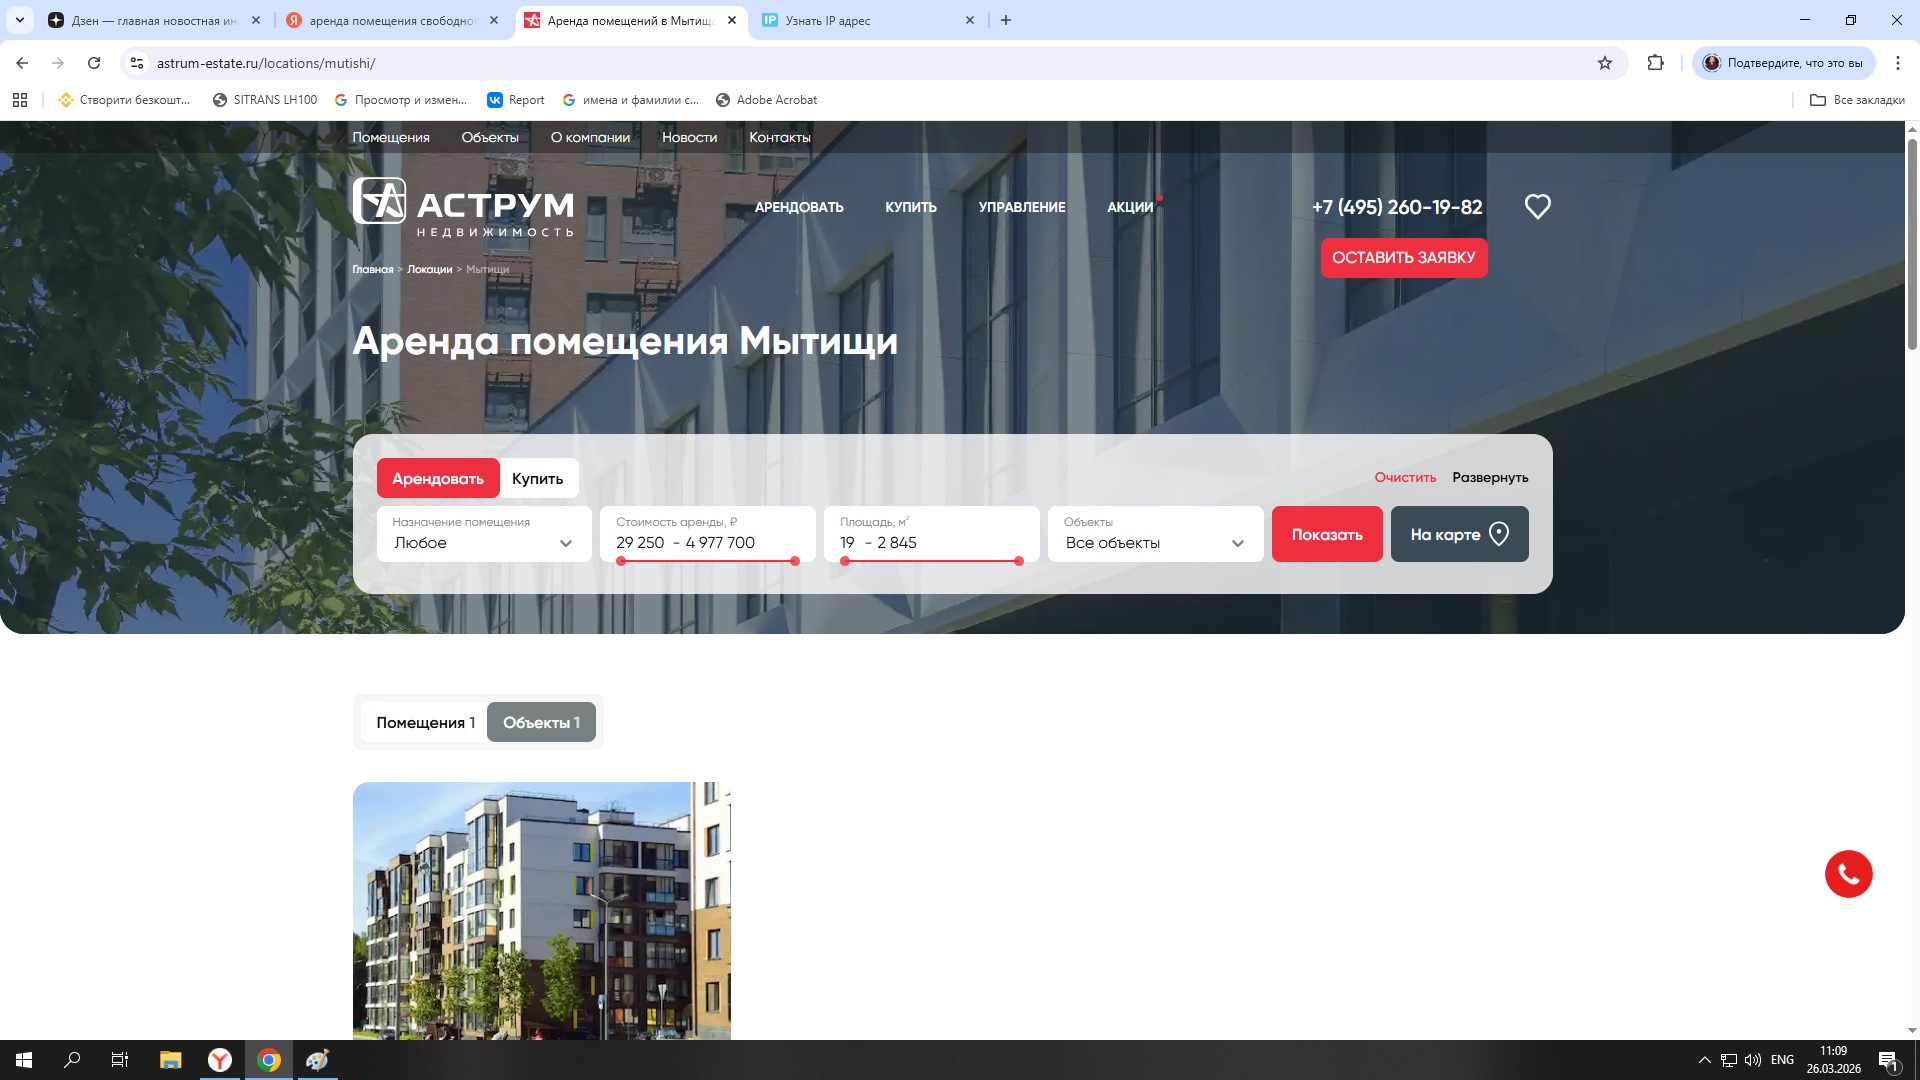Open the site information icon in the address bar
Screen dimensions: 1920x1080
coord(137,63)
